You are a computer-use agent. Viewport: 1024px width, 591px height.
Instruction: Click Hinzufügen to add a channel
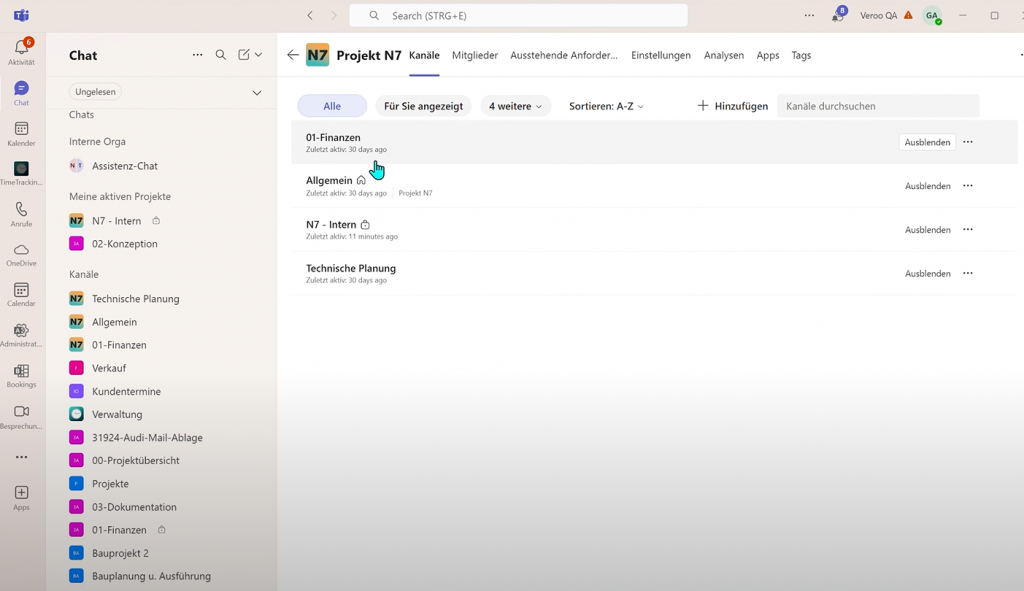(732, 106)
